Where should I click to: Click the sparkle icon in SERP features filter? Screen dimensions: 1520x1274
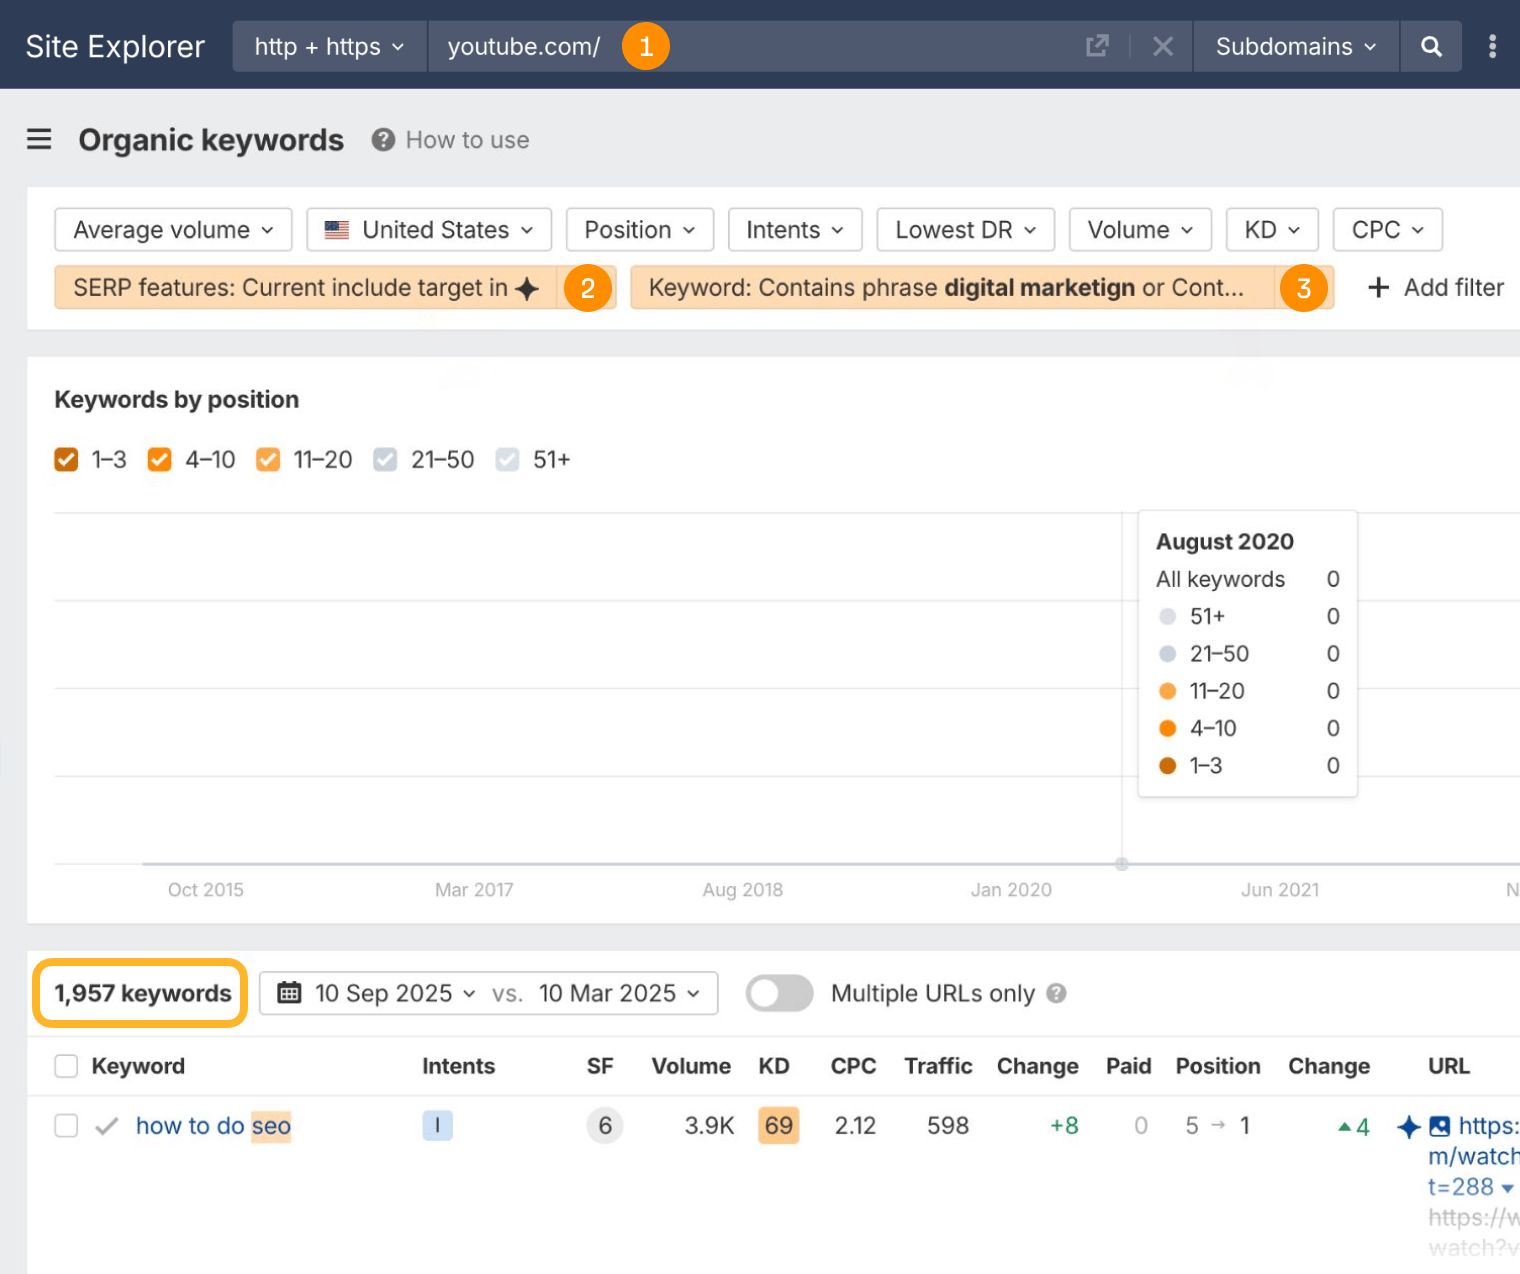point(527,288)
